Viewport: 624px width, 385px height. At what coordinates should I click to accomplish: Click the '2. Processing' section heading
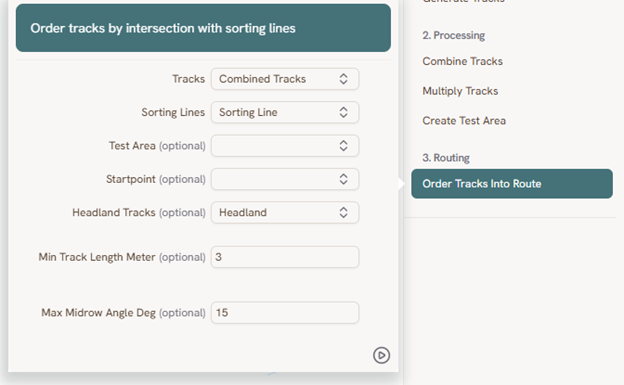pos(454,35)
